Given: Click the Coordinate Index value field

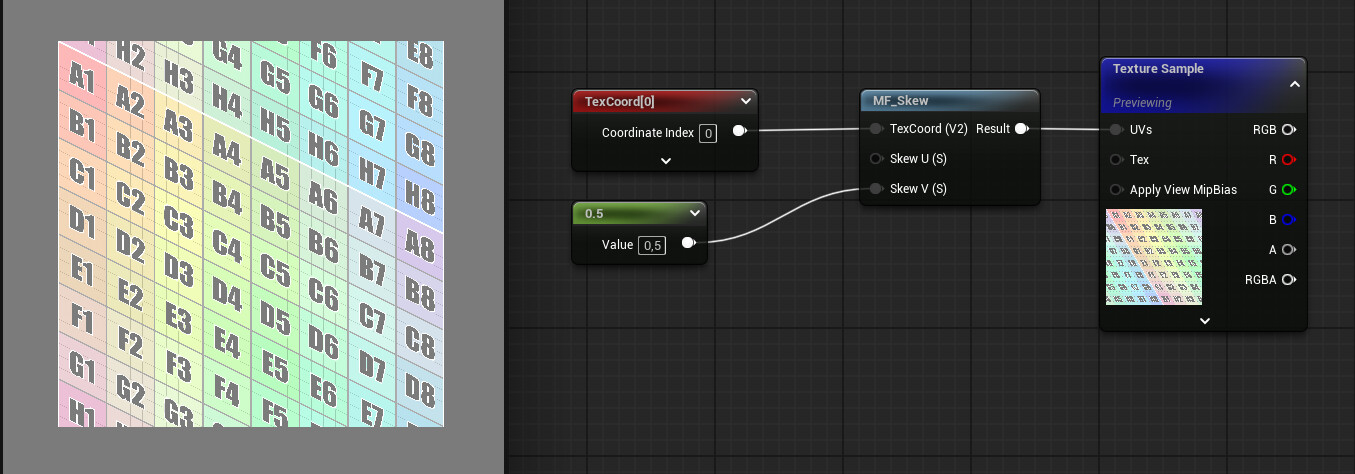Looking at the screenshot, I should coord(708,133).
